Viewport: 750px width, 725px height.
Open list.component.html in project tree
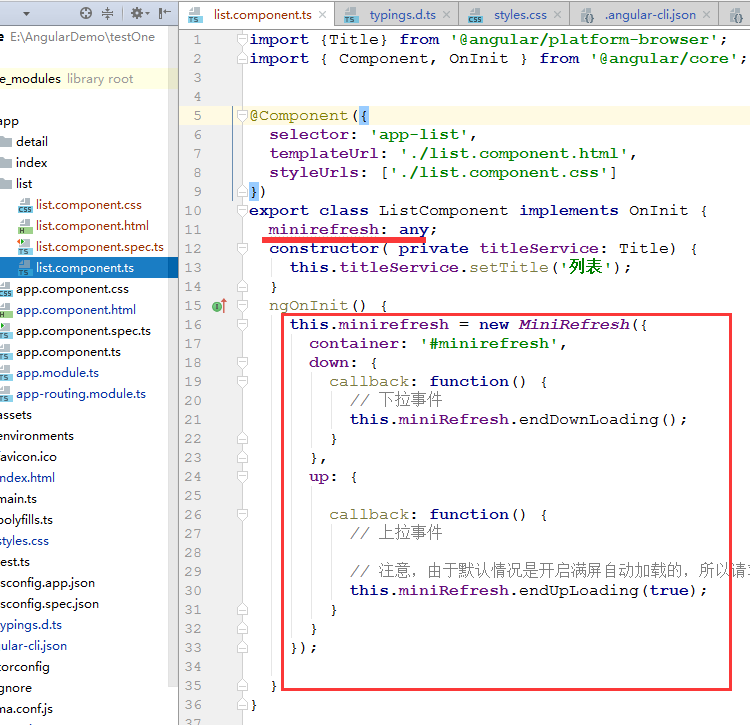(x=92, y=226)
